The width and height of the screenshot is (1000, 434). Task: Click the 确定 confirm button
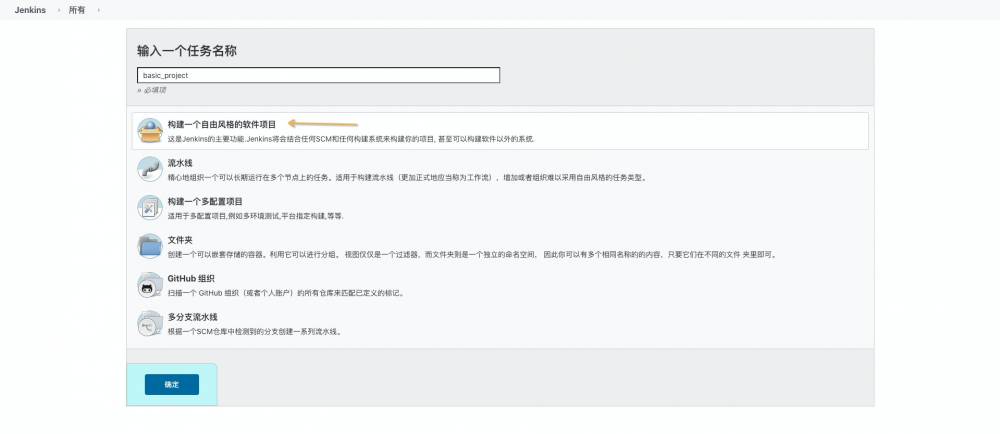[x=172, y=384]
